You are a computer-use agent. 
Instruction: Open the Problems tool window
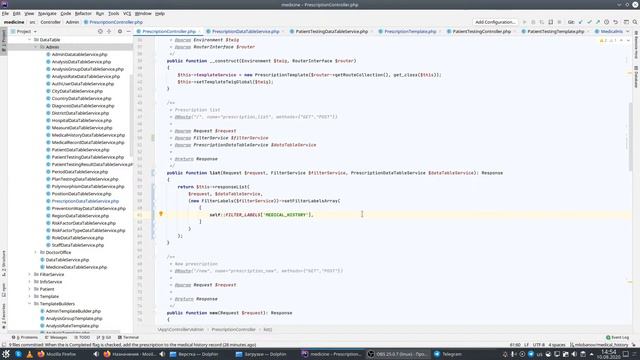coord(24,338)
